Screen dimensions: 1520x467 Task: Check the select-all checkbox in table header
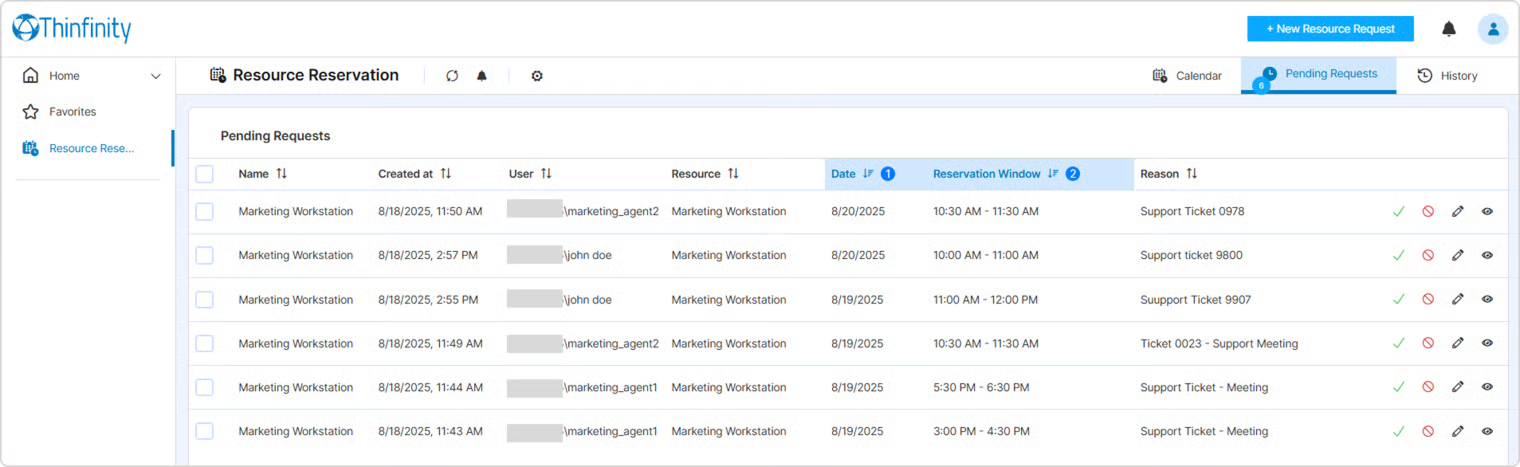[x=205, y=174]
